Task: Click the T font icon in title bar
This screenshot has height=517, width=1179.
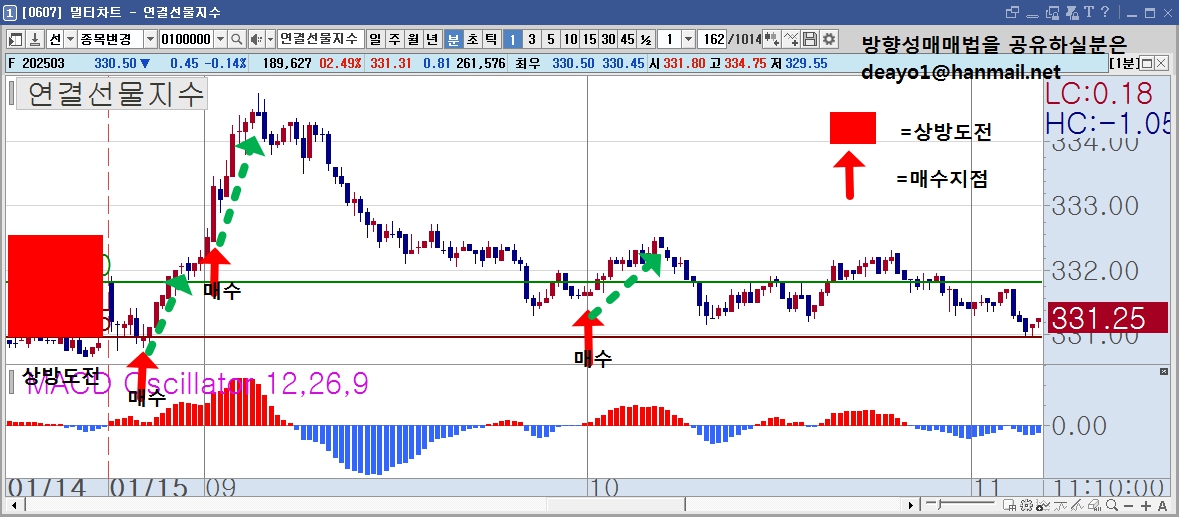Action: click(1089, 12)
